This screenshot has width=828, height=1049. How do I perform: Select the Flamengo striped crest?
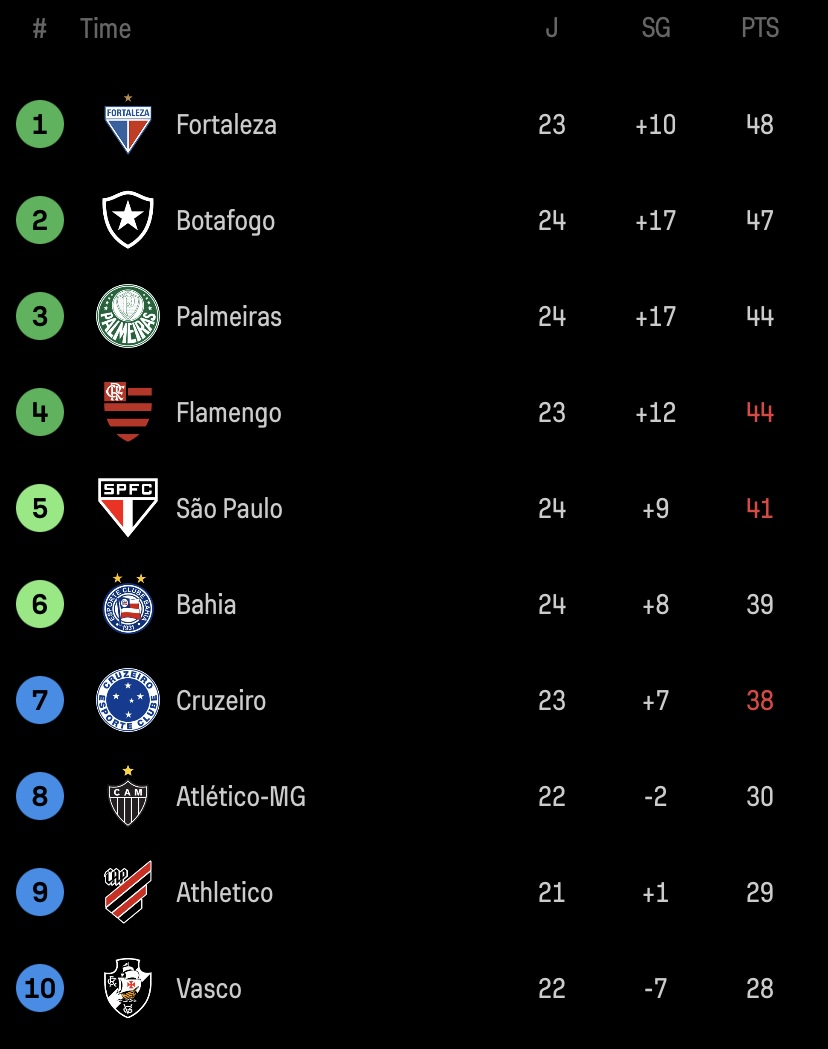pos(128,411)
